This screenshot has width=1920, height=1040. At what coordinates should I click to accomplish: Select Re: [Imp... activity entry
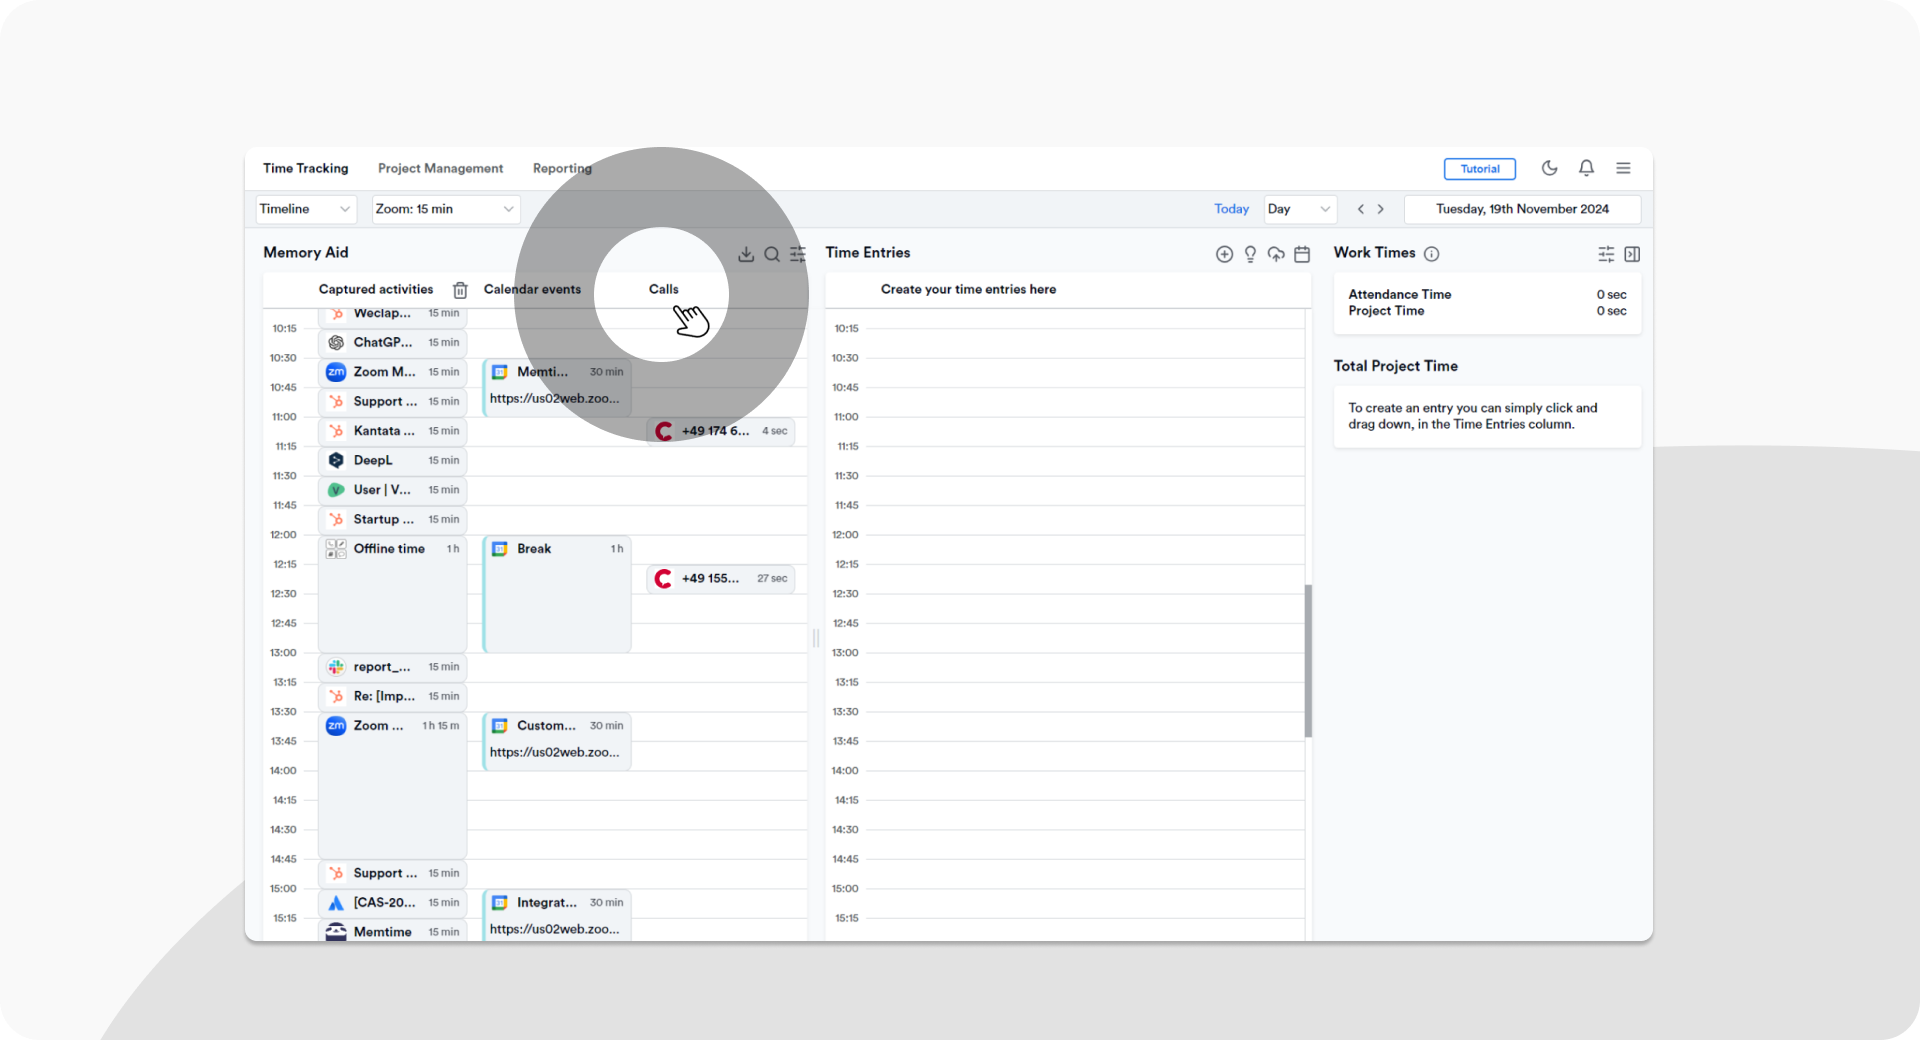(393, 696)
